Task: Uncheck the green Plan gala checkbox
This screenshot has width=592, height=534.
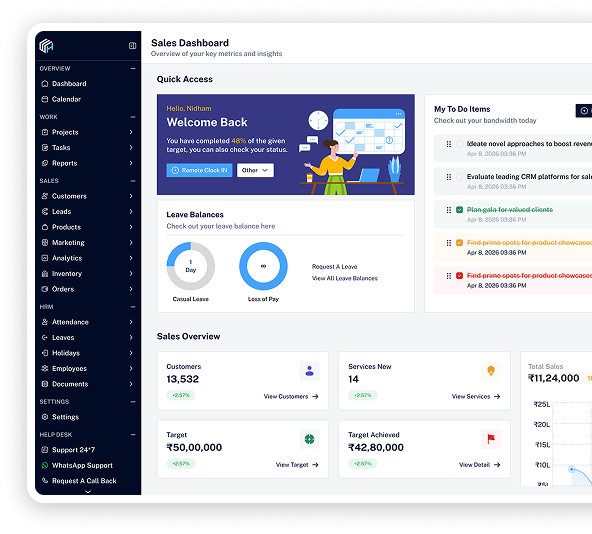Action: pyautogui.click(x=459, y=210)
